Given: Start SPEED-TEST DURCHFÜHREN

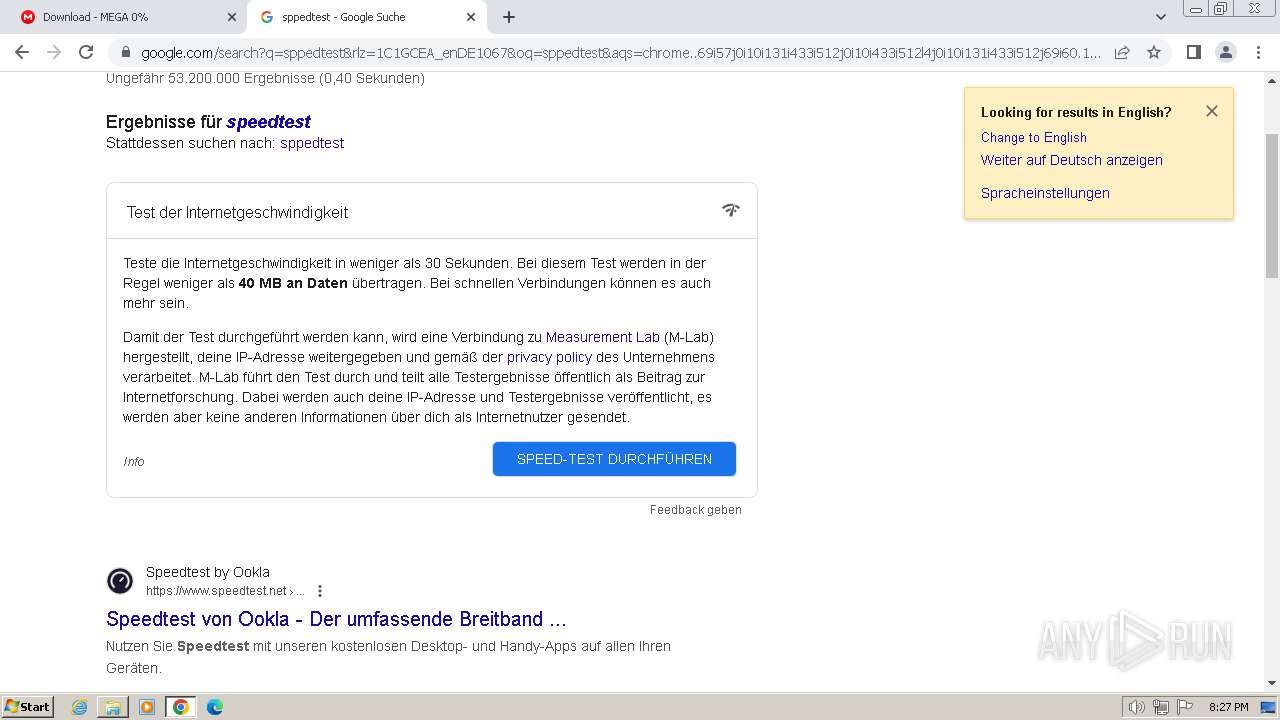Looking at the screenshot, I should point(614,459).
